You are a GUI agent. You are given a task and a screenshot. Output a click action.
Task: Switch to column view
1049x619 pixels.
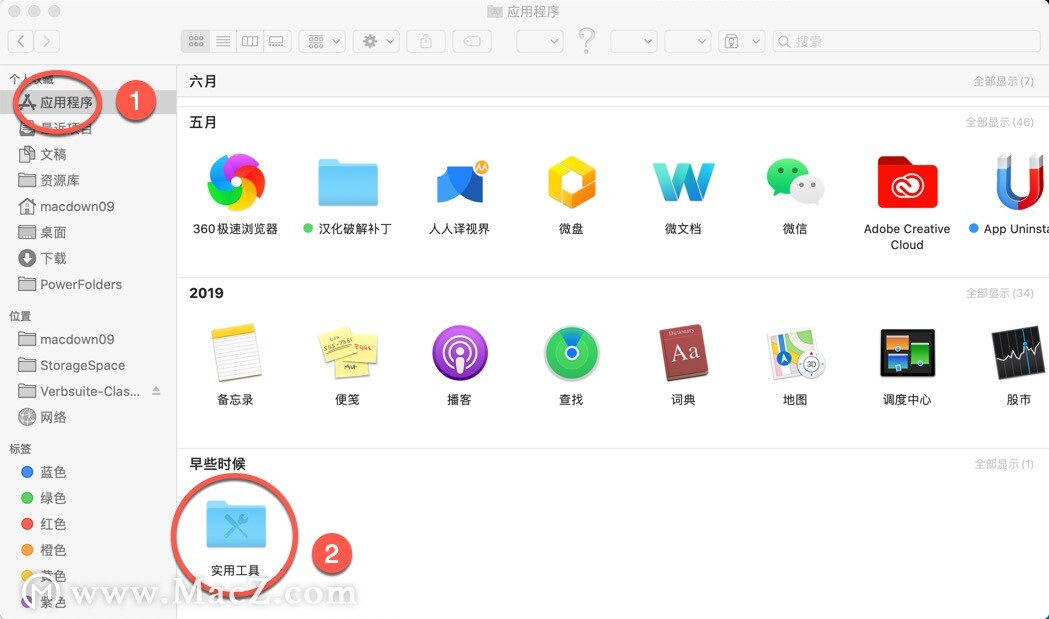pyautogui.click(x=250, y=41)
